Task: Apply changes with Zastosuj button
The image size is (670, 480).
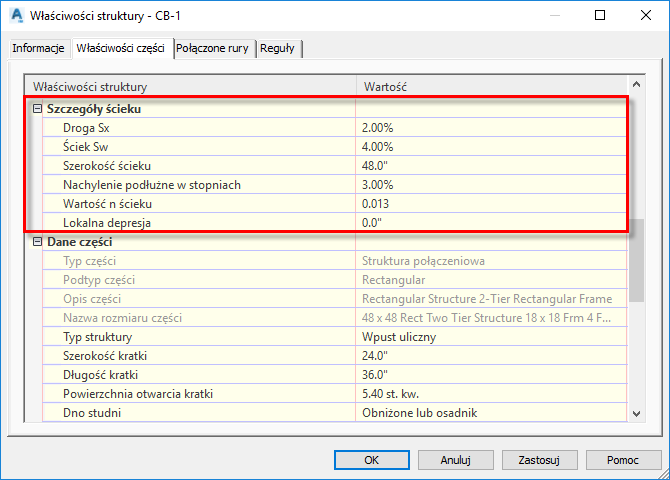Action: (539, 460)
